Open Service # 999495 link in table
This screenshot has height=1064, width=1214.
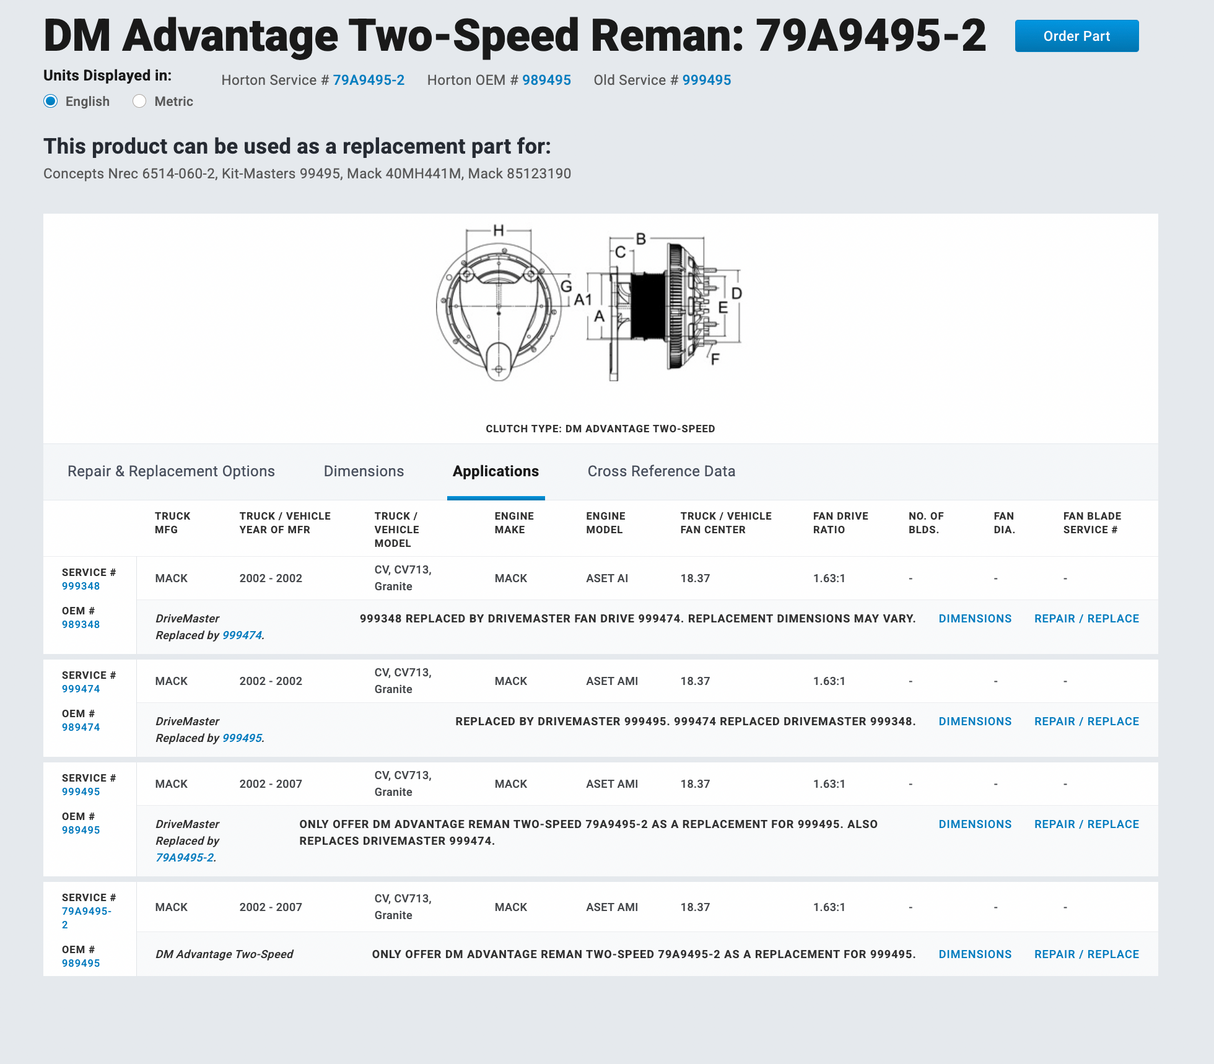[x=81, y=792]
